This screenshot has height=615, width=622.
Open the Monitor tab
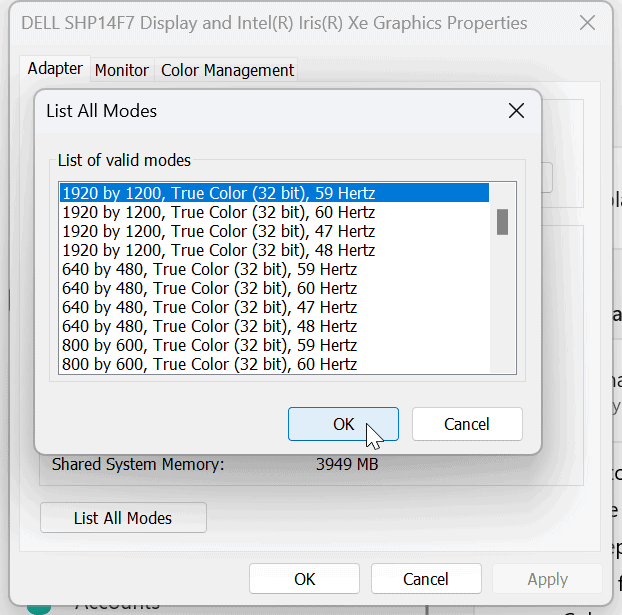coord(122,70)
